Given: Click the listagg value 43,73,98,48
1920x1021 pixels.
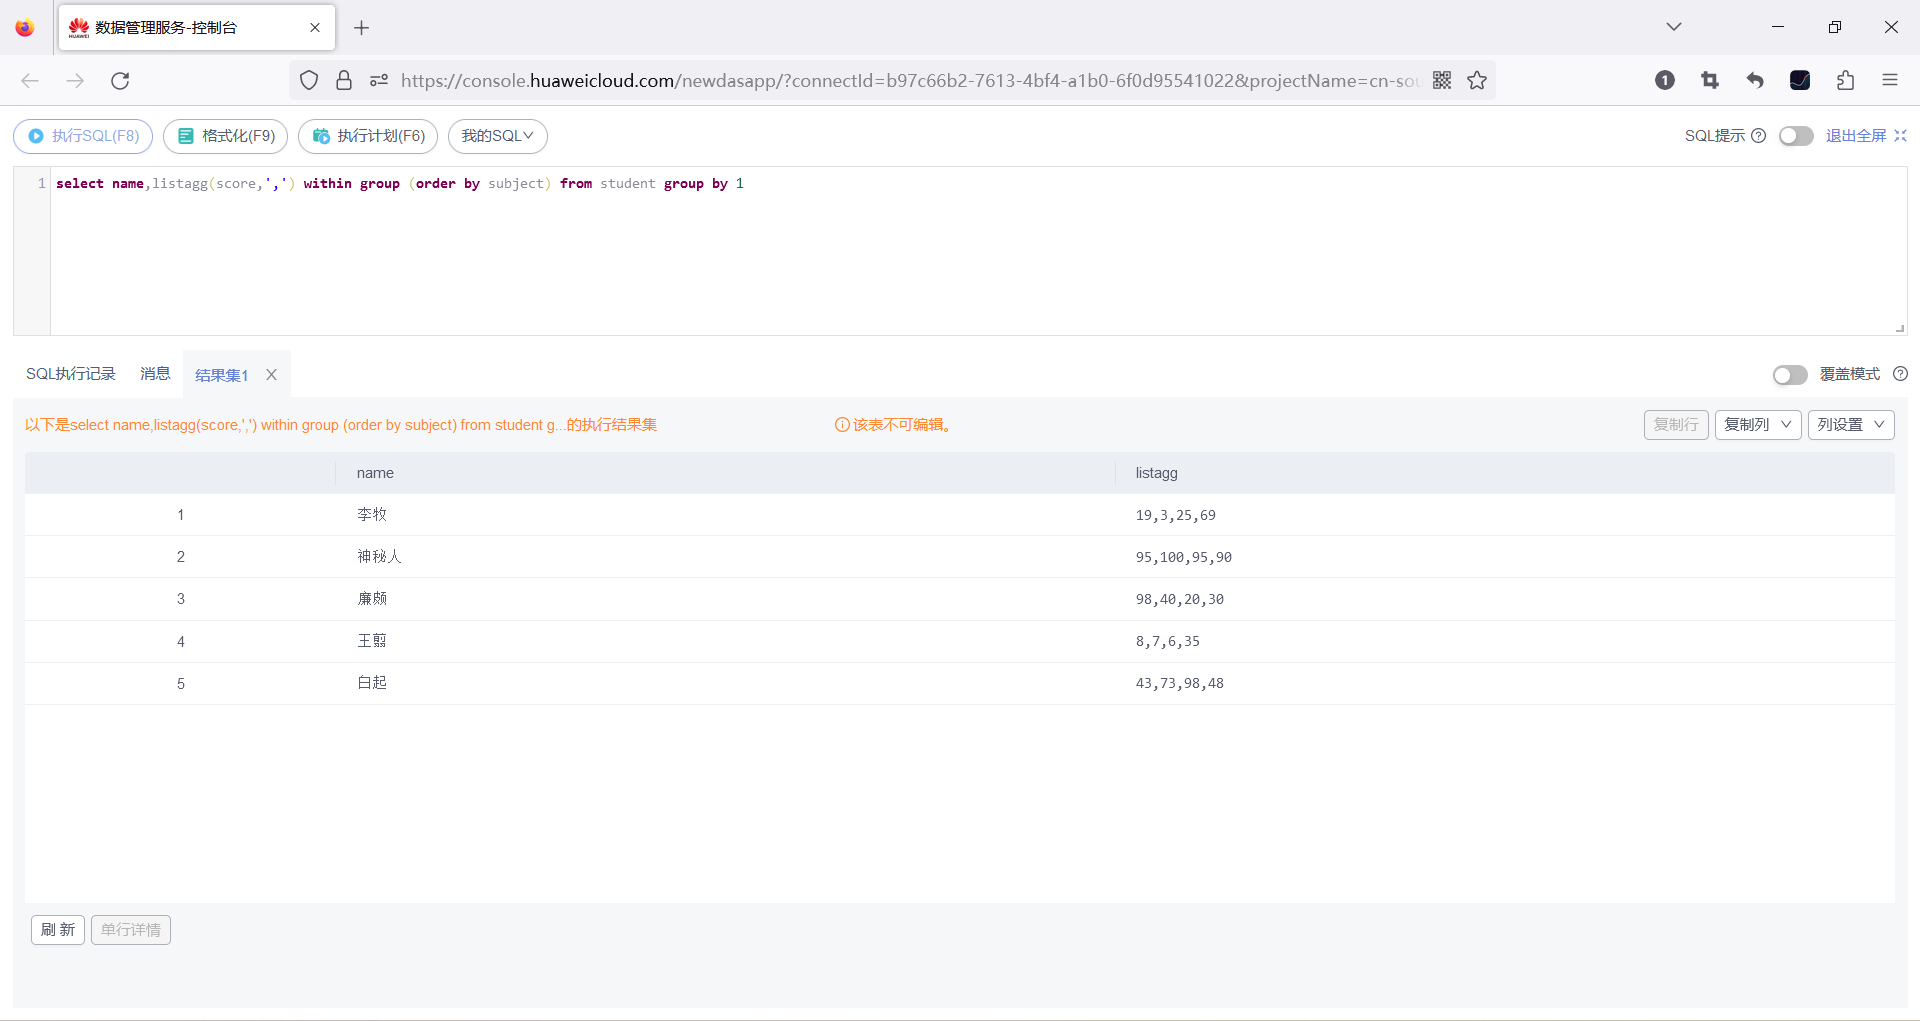Looking at the screenshot, I should pyautogui.click(x=1179, y=684).
